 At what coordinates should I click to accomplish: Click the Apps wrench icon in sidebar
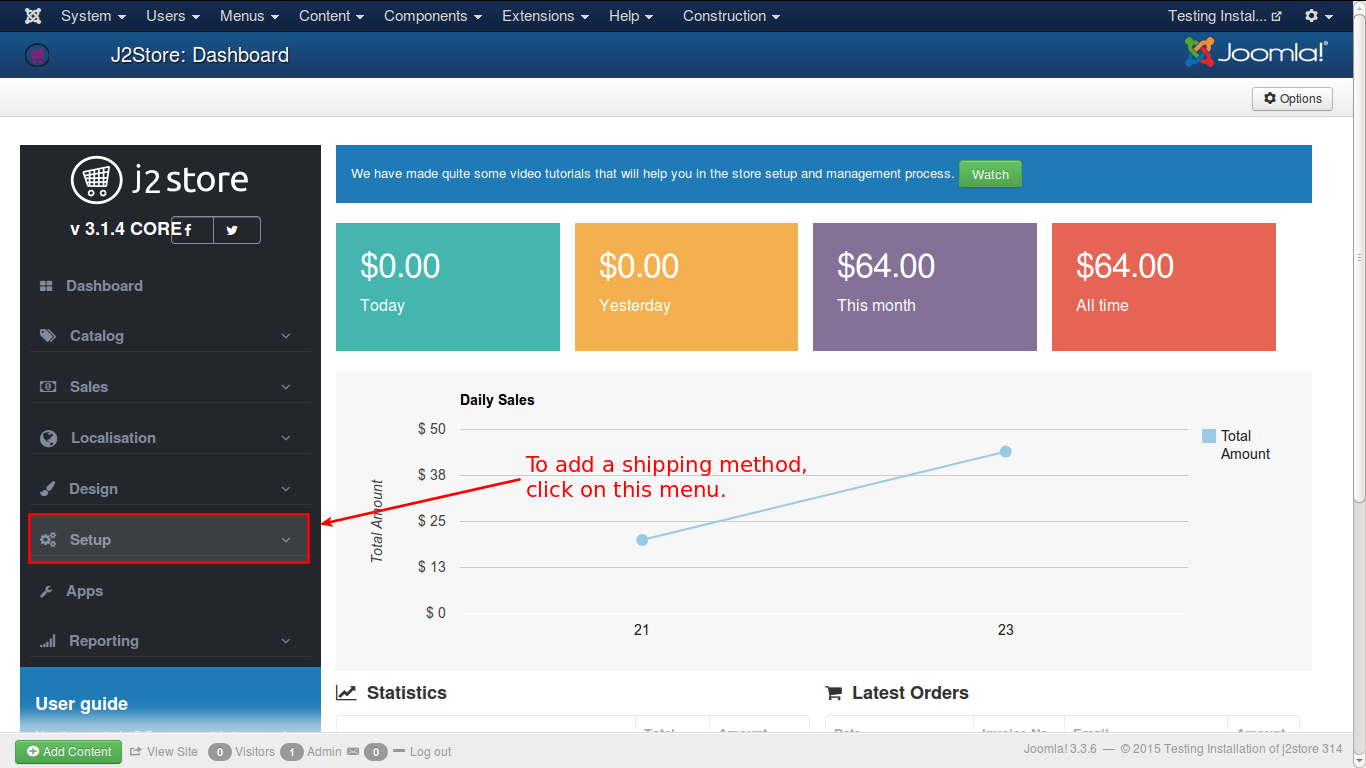46,591
